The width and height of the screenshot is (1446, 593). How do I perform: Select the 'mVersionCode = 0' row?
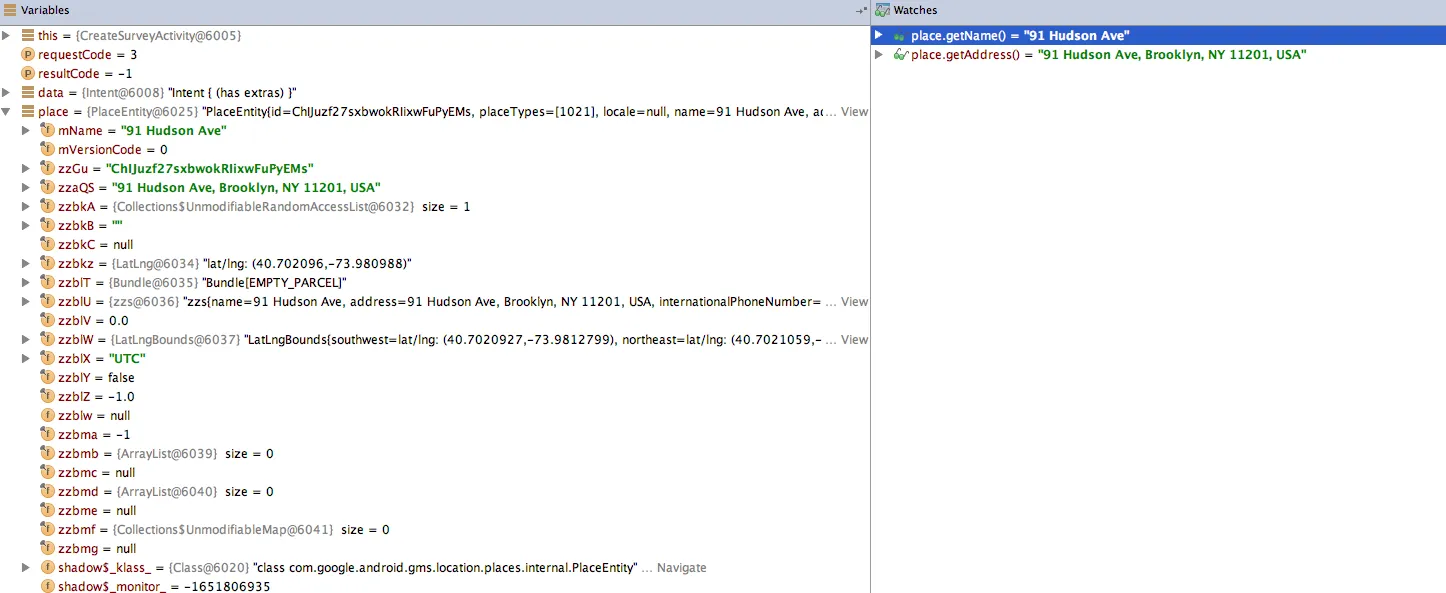(435, 149)
